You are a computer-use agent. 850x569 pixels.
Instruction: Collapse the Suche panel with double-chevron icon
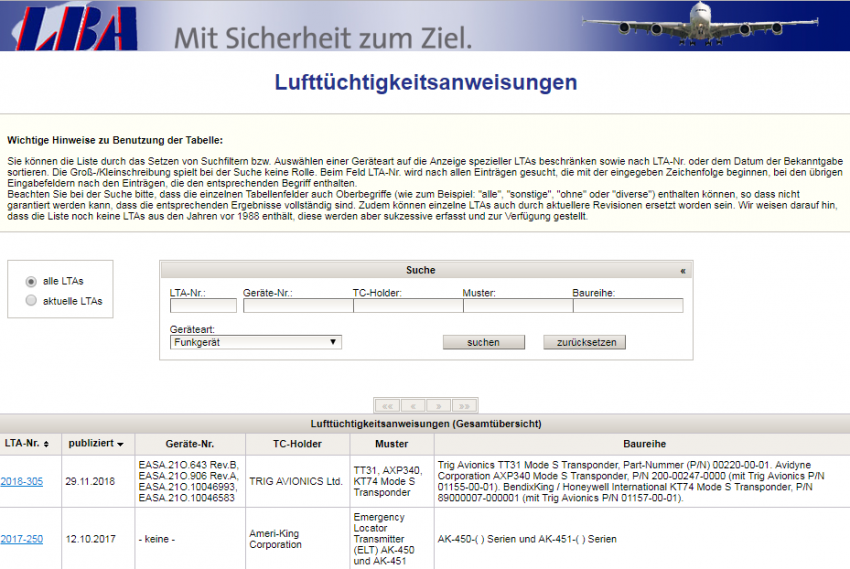683,270
